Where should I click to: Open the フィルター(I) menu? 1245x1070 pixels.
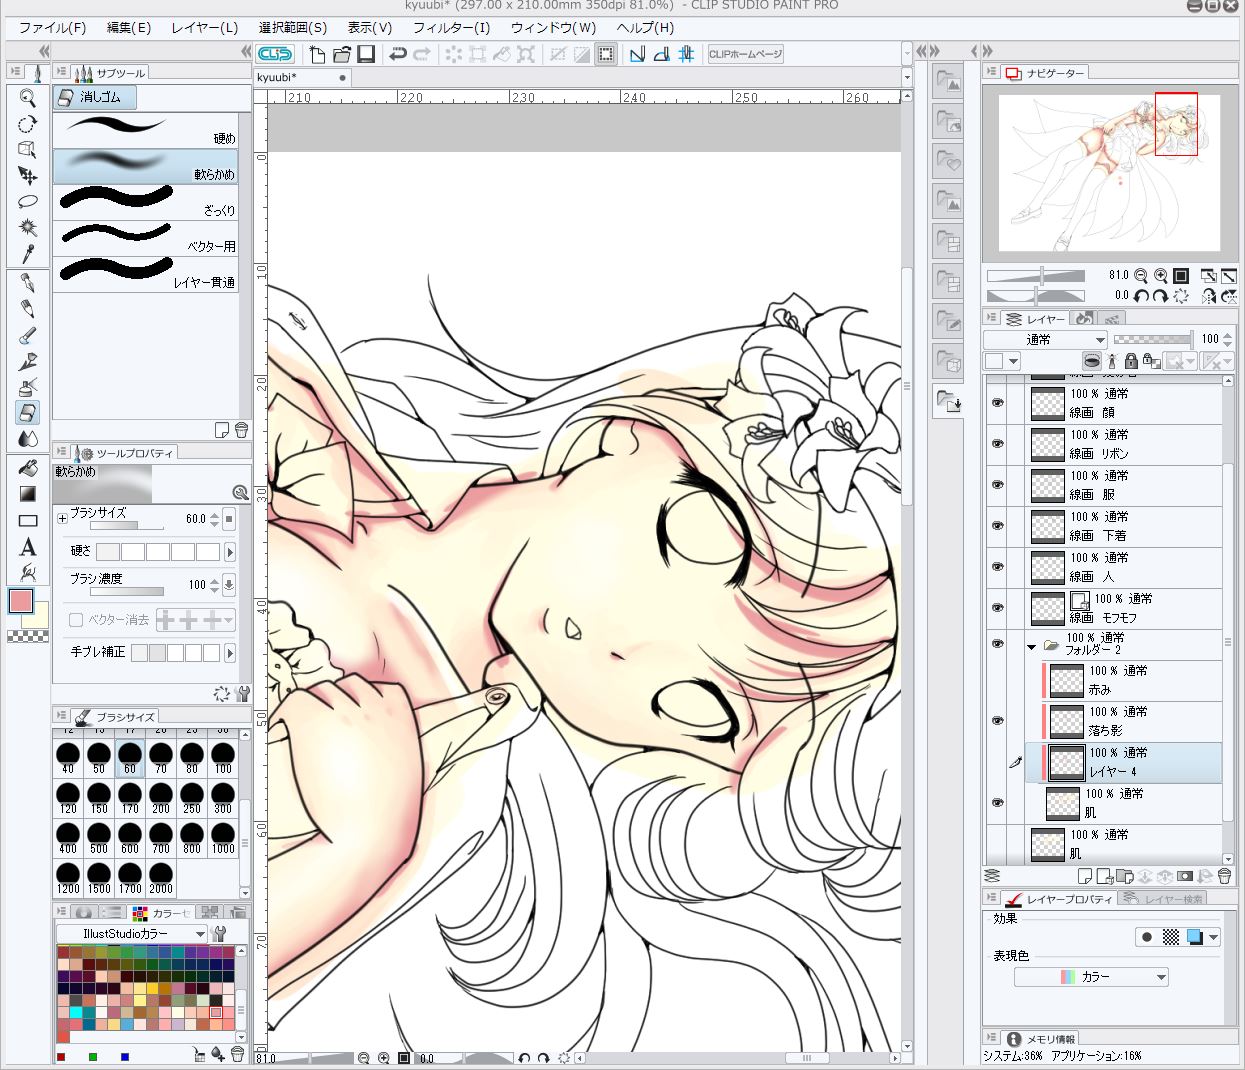click(x=451, y=28)
